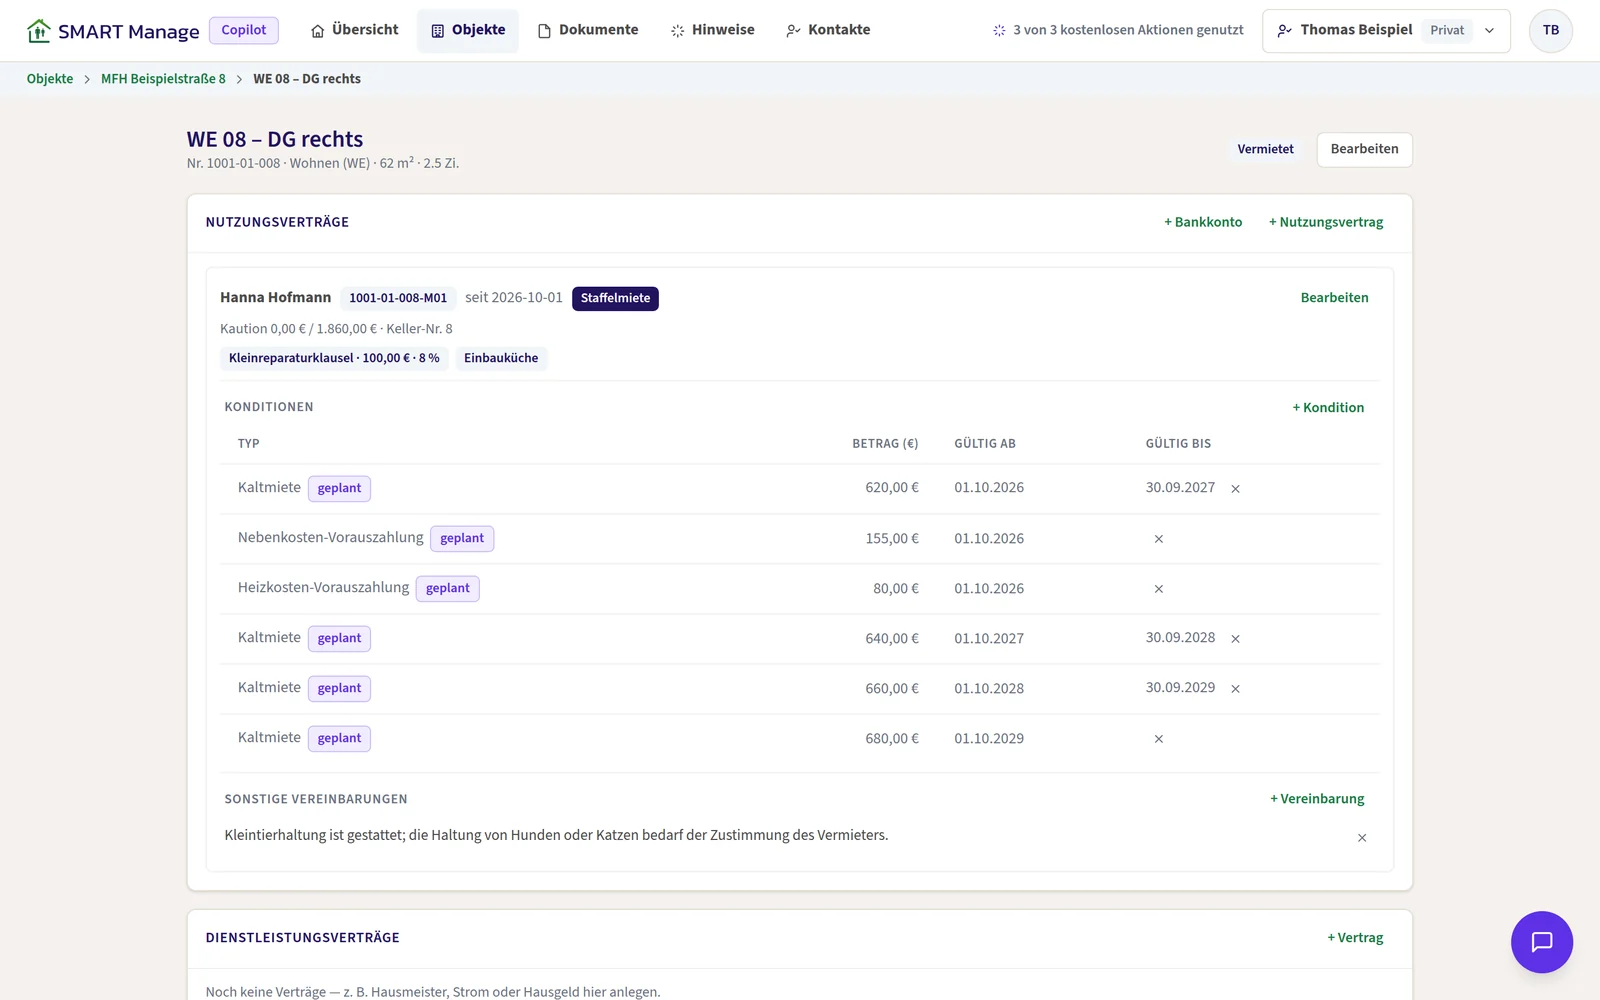Screen dimensions: 1600x1000
Task: Open the Kontakte section
Action: point(828,30)
